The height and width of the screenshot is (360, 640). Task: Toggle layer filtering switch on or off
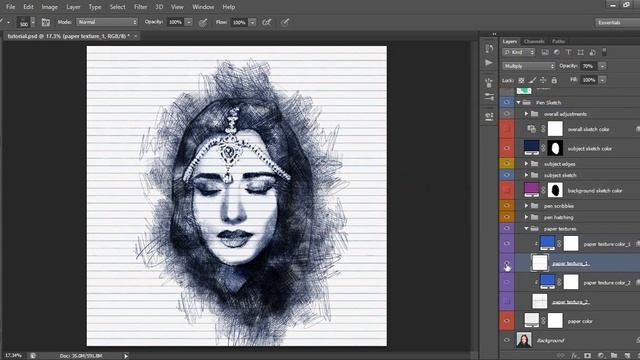pos(604,52)
